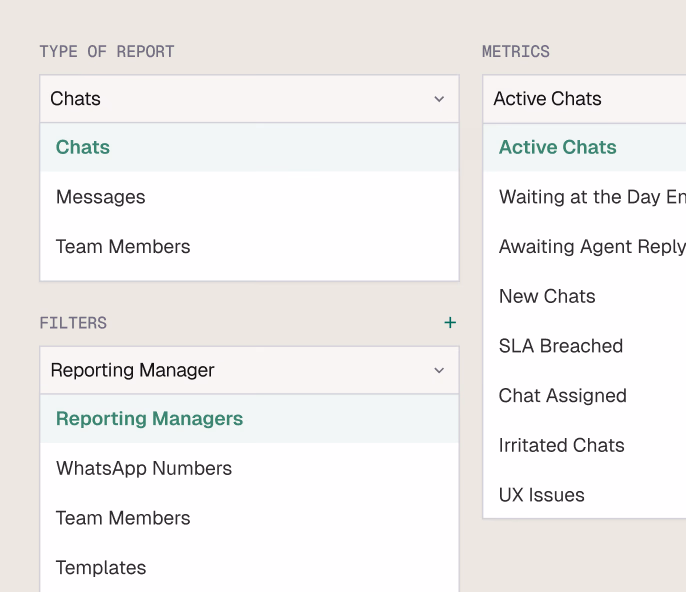Select Team Members in filters list
Viewport: 686px width, 592px height.
point(123,518)
